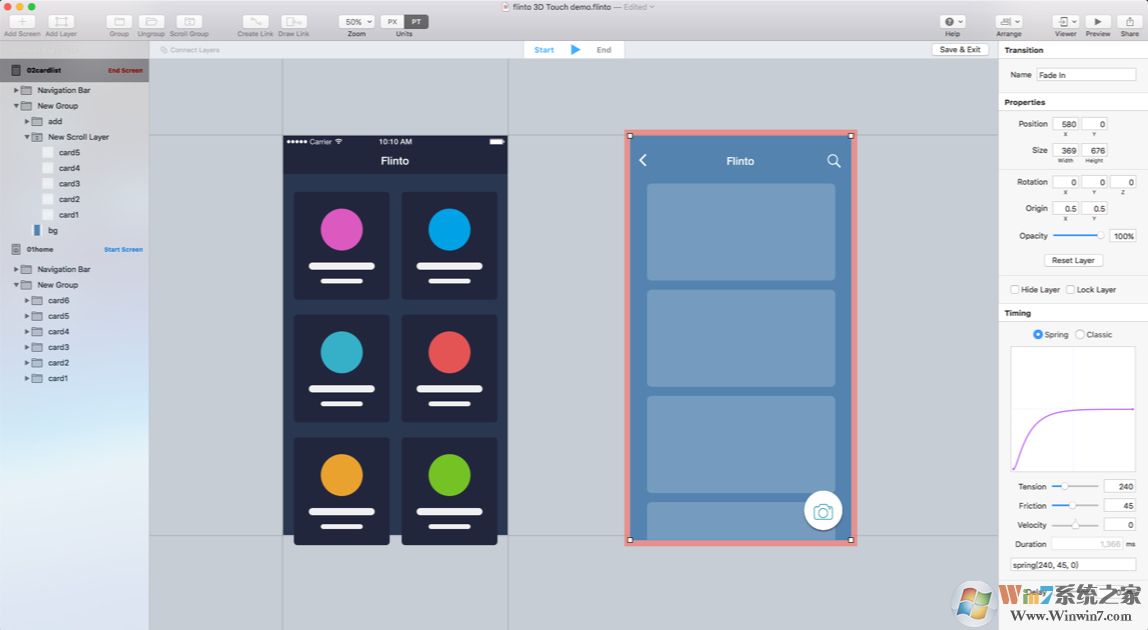Adjust the Opacity slider

coord(1079,235)
